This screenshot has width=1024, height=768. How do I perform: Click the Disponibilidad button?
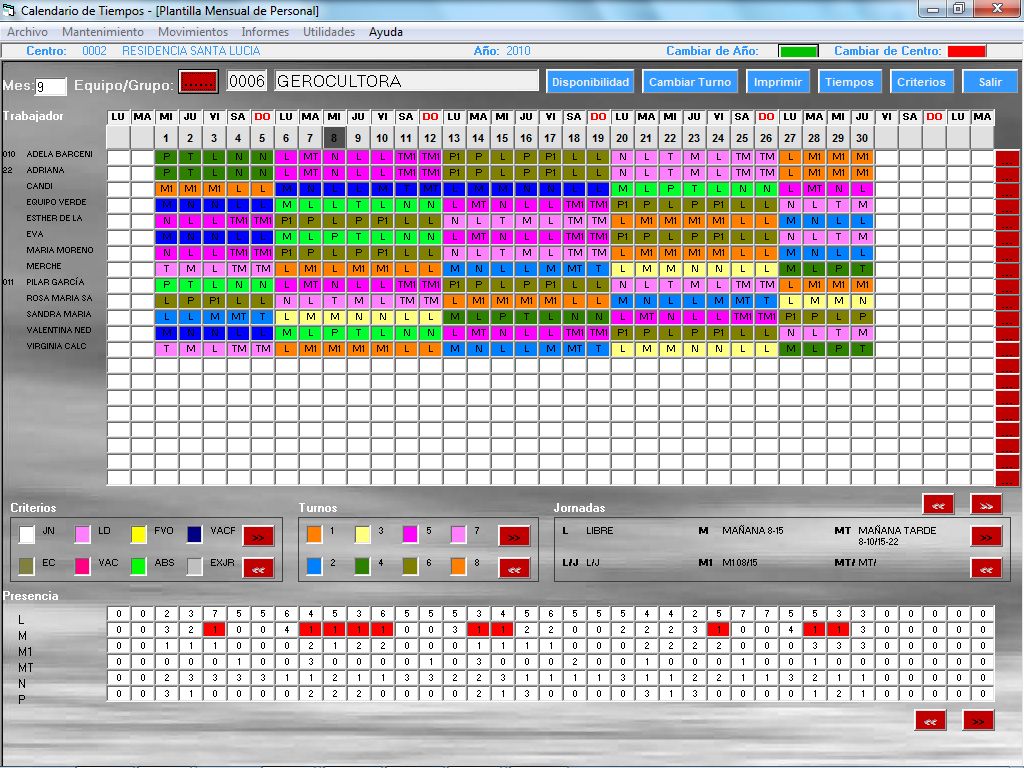coord(591,82)
